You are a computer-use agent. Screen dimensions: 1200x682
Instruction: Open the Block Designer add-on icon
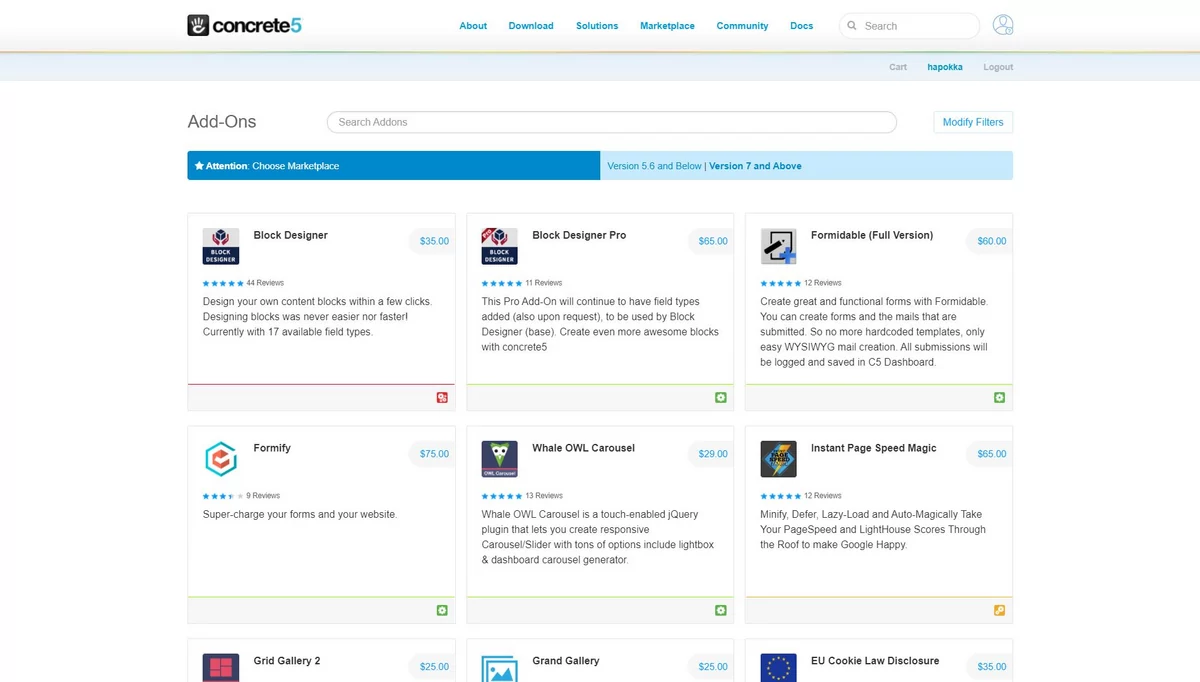click(221, 246)
